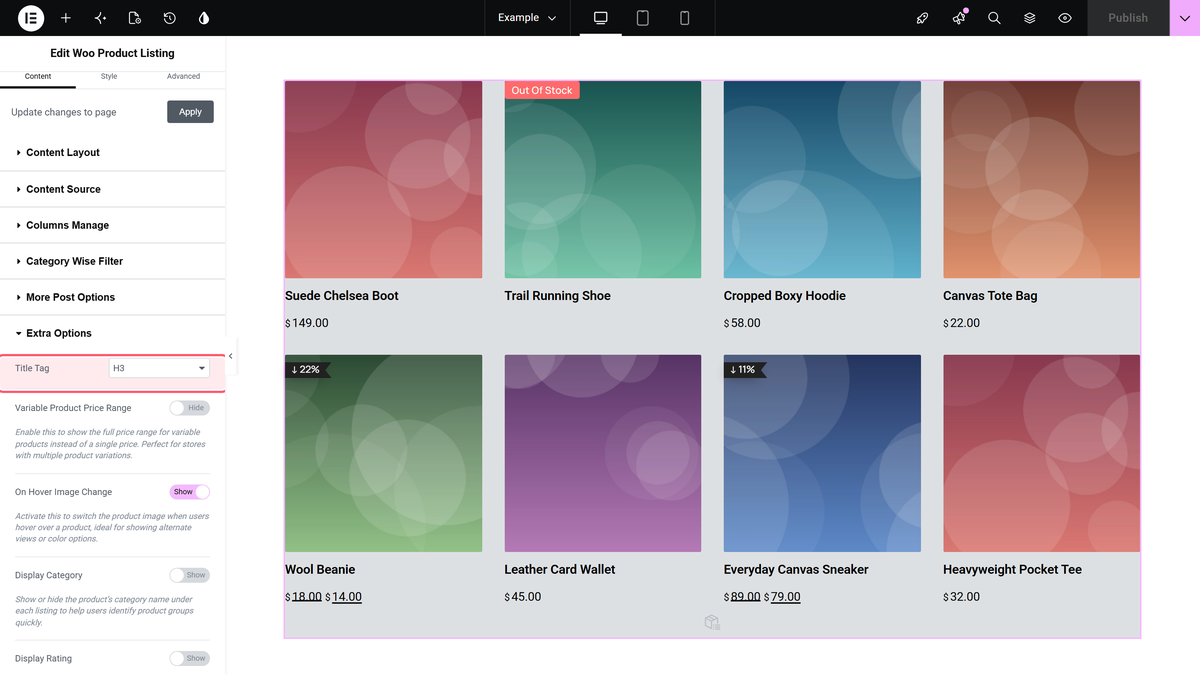Screen dimensions: 1200x675
Task: Select the Everyday Canvas Sneaker product image
Action: [822, 453]
